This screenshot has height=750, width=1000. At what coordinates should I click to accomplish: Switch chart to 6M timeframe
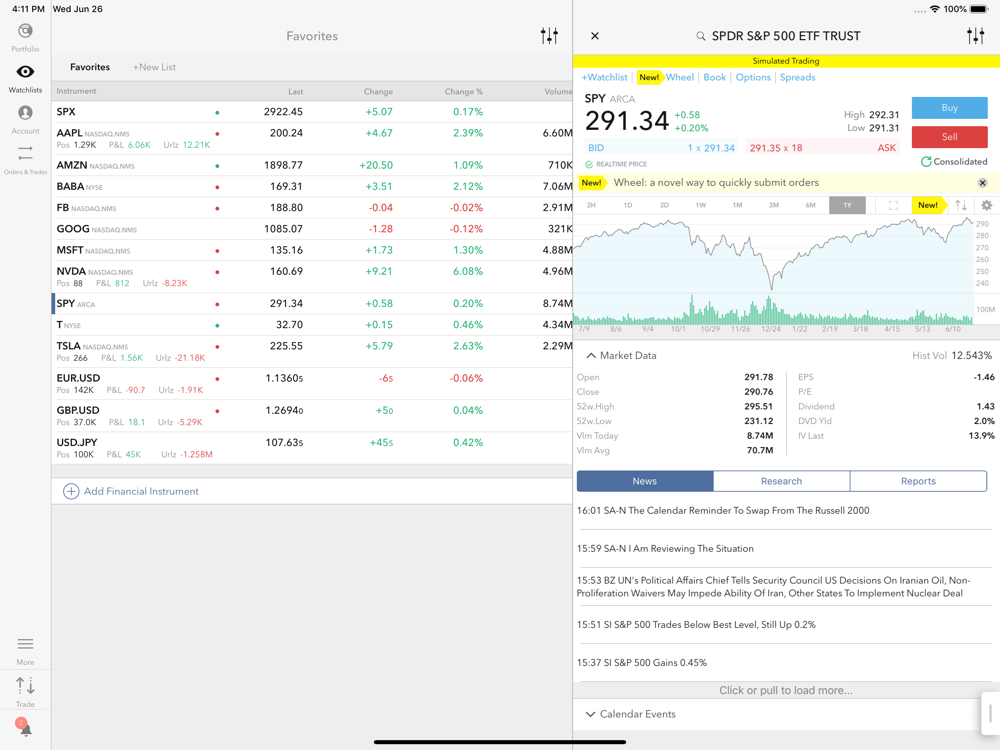pos(810,205)
